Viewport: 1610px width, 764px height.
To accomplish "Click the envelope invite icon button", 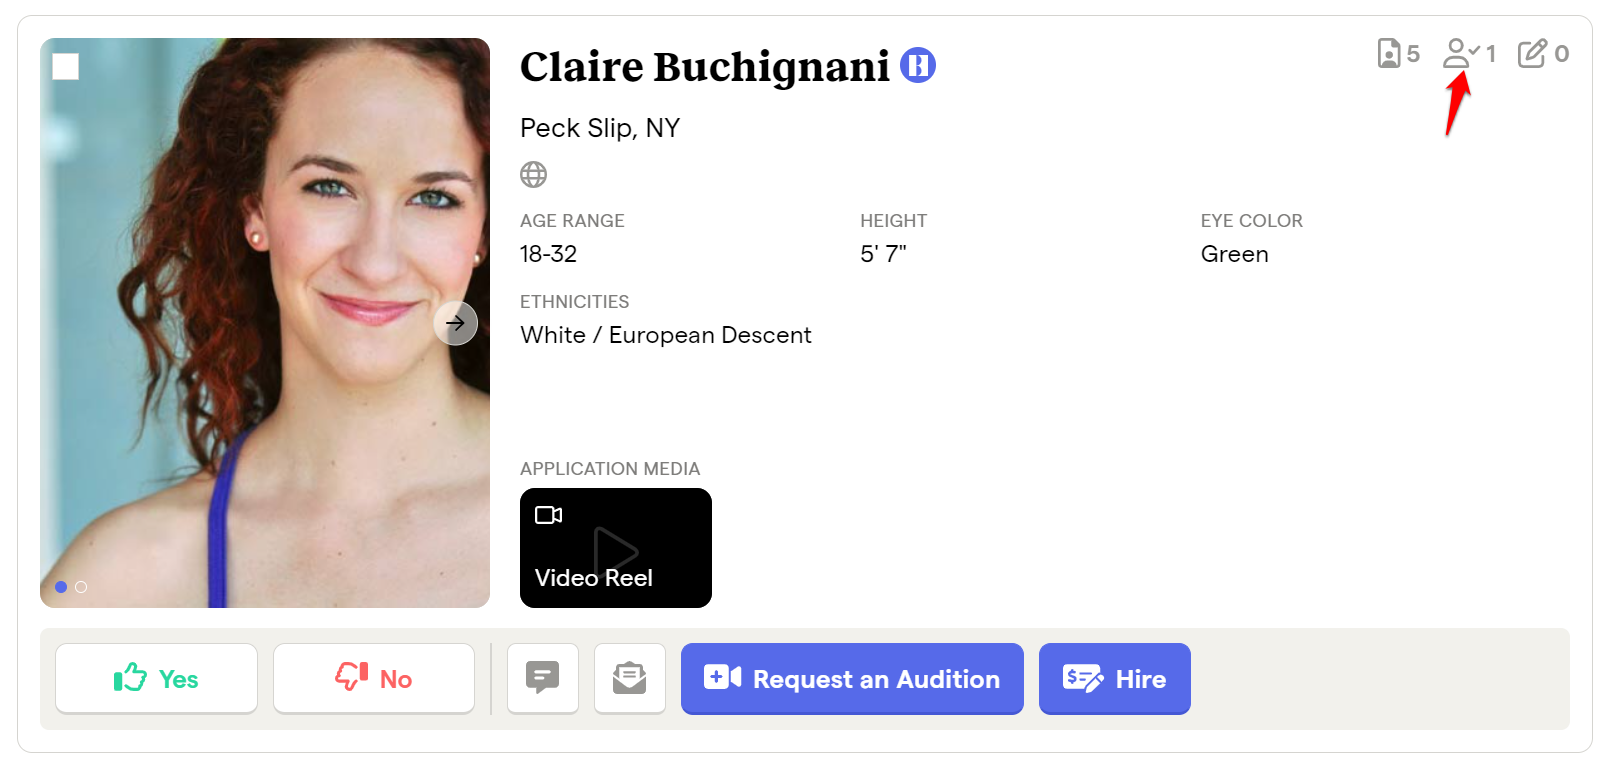I will coord(630,678).
